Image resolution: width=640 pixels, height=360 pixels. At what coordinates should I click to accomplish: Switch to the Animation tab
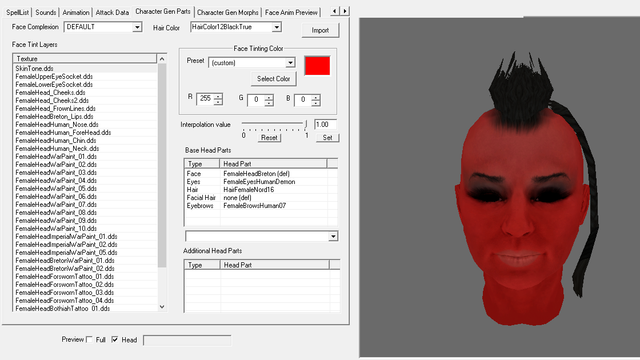tap(76, 12)
